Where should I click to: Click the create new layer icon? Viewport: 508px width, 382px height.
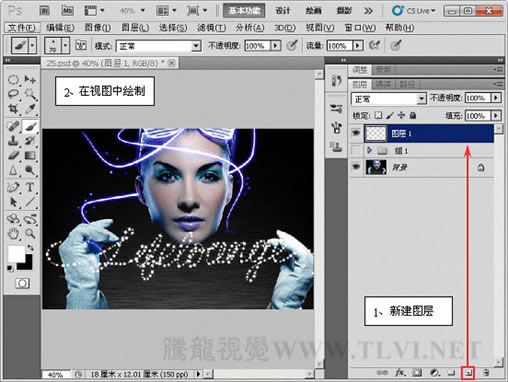[x=468, y=373]
